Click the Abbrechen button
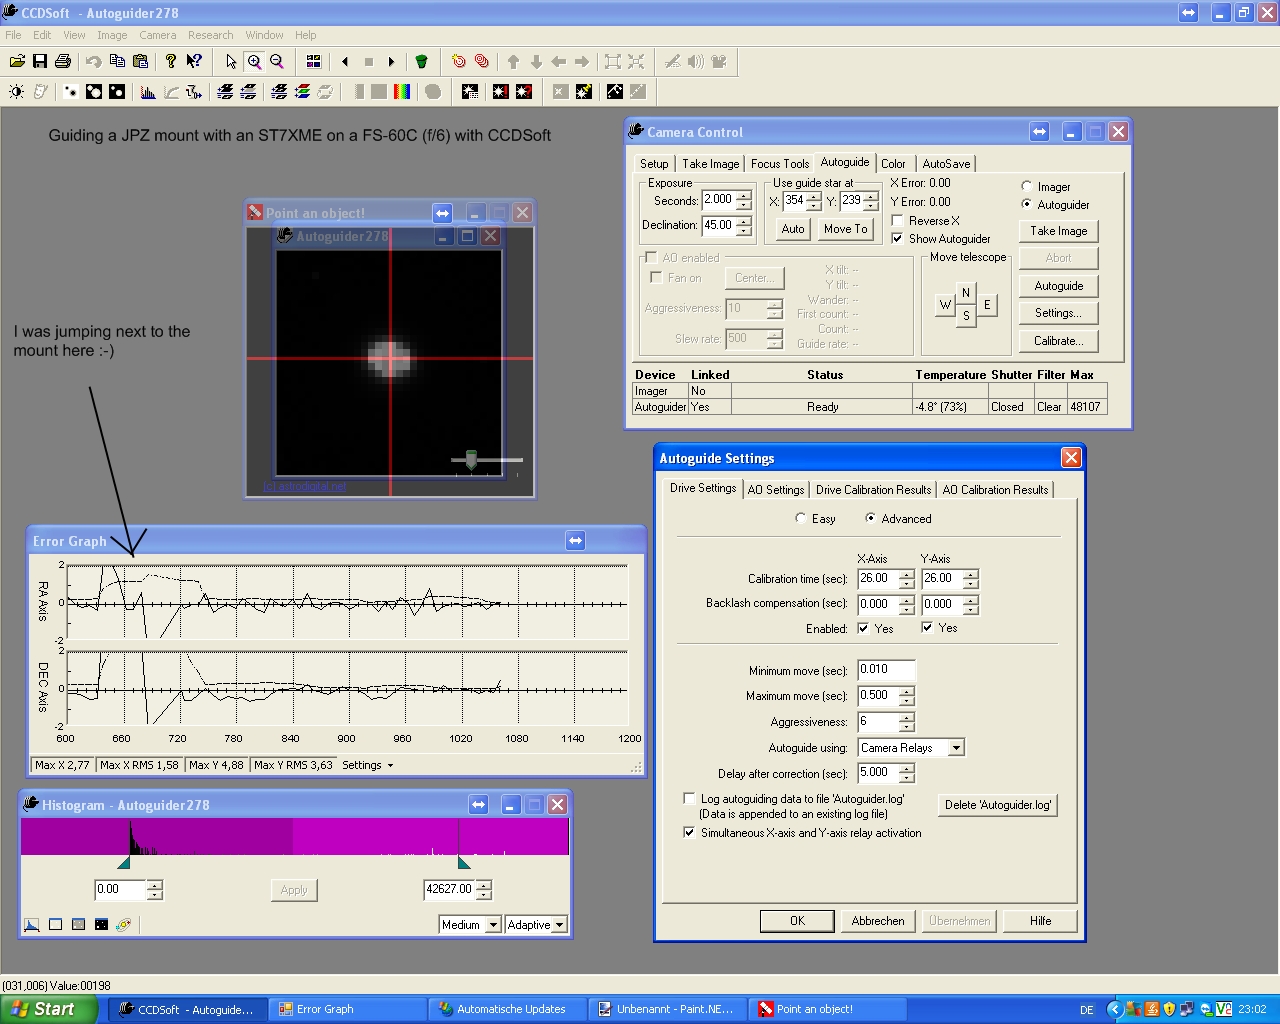This screenshot has height=1024, width=1280. point(878,921)
